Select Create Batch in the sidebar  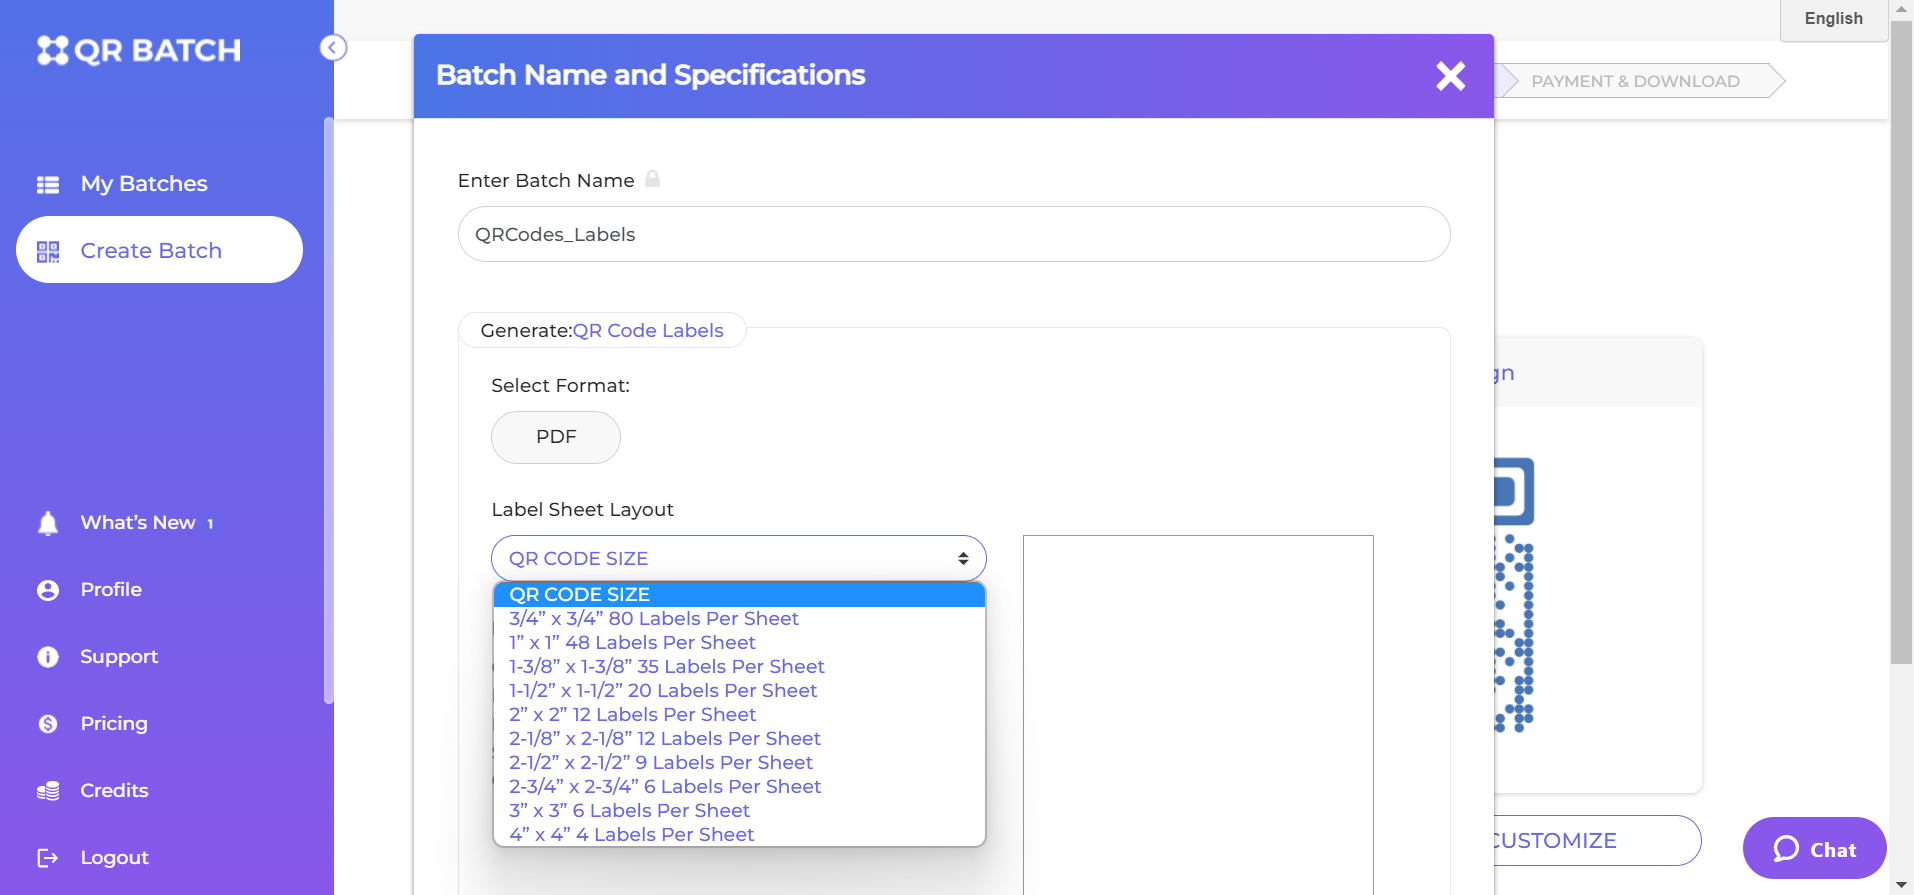pyautogui.click(x=159, y=250)
